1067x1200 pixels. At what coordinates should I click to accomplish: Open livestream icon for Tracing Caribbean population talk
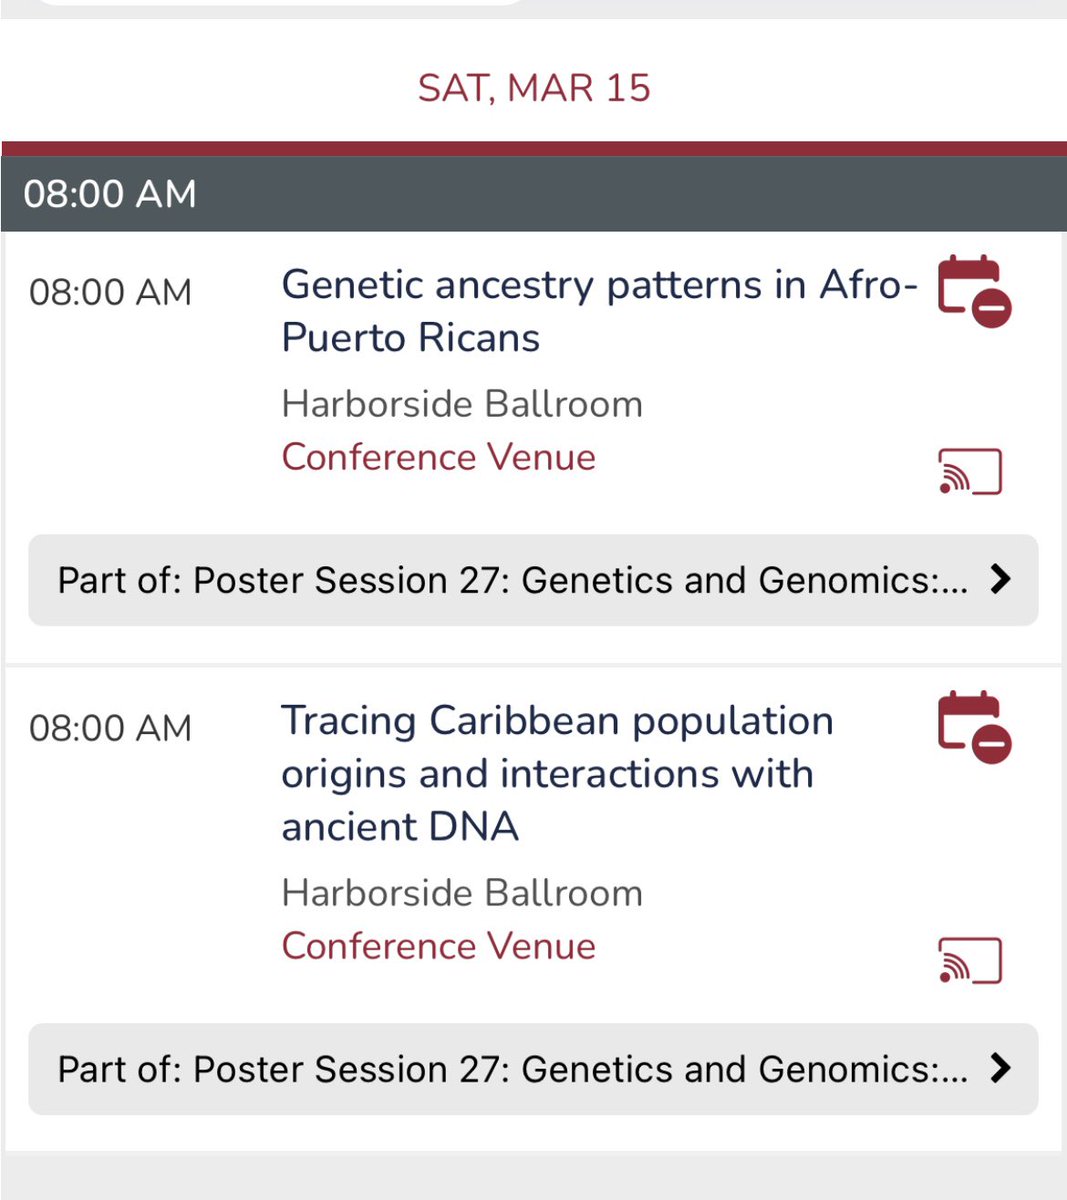pyautogui.click(x=970, y=961)
